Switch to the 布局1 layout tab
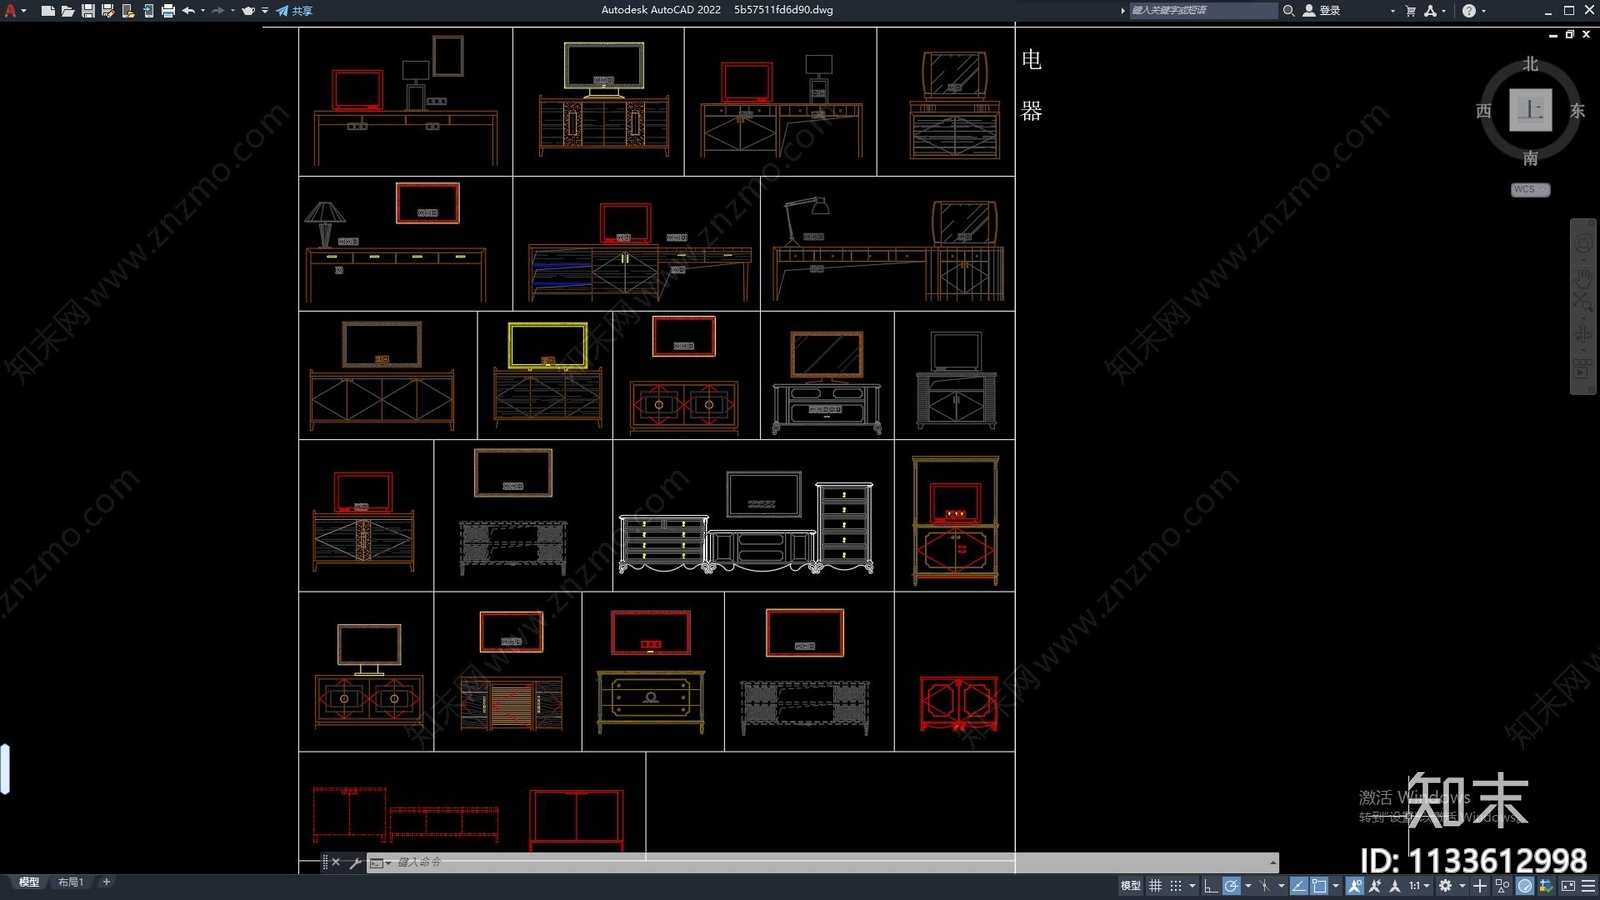Screen dimensions: 1600x900 (70, 882)
